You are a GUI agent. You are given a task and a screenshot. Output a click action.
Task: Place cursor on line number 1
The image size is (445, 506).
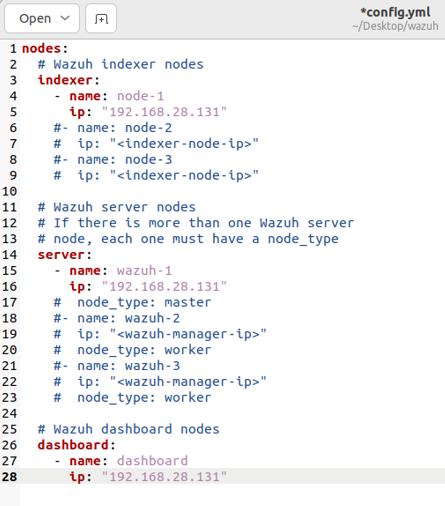click(x=13, y=49)
